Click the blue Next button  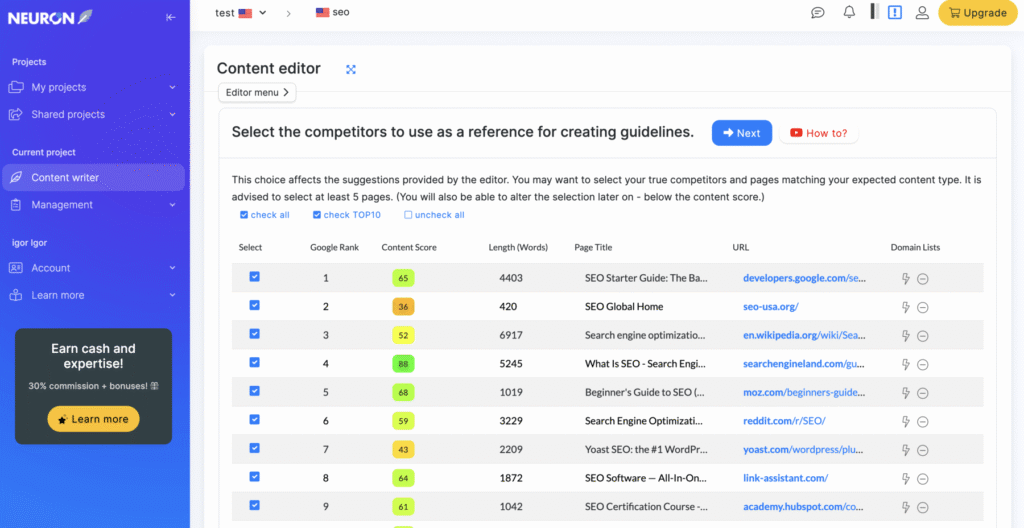(x=742, y=133)
